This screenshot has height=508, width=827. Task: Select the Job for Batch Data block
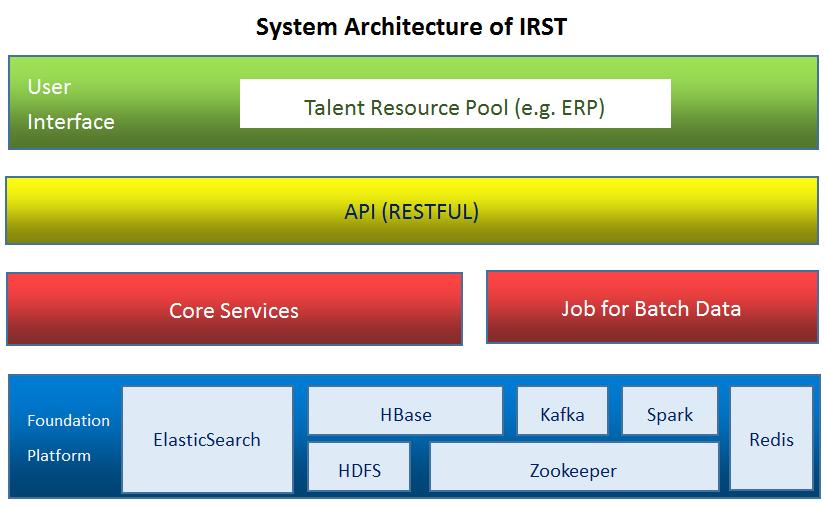[x=651, y=308]
